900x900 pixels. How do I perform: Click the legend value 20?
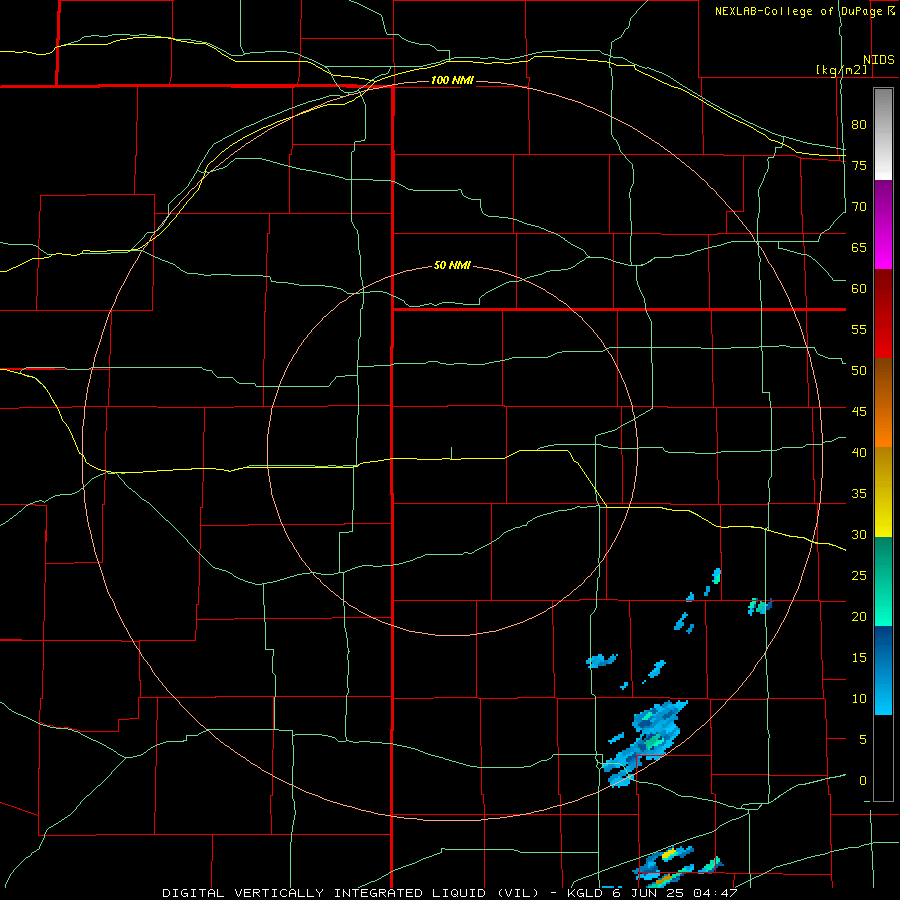tap(859, 616)
